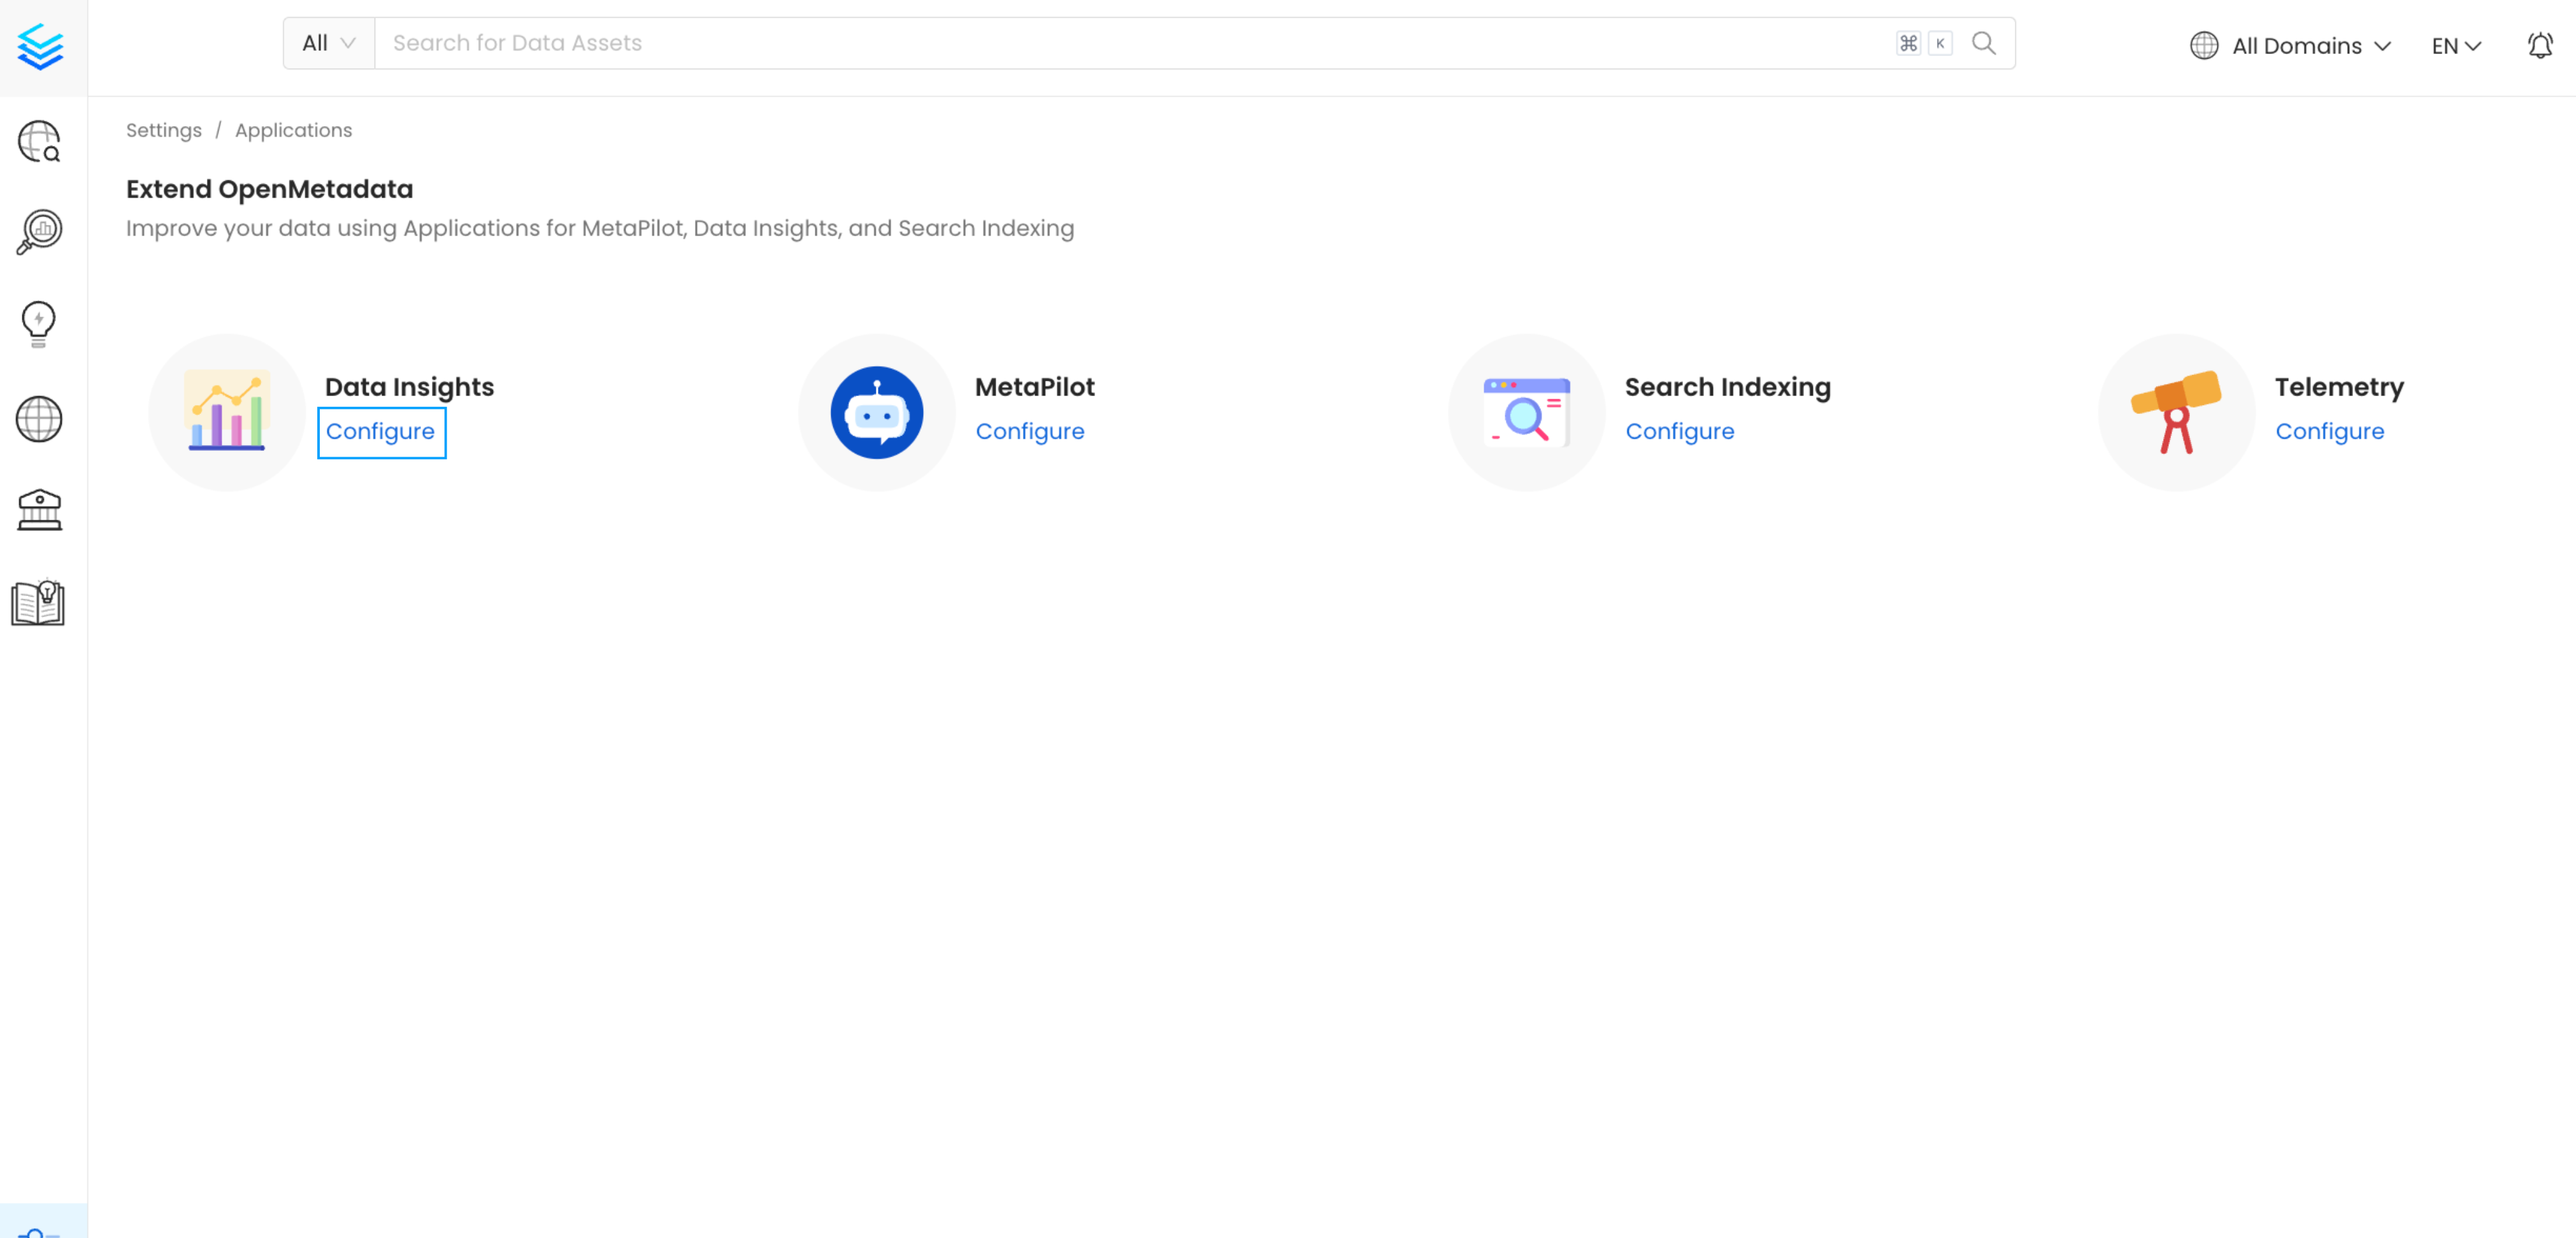Click the search magnifier in search bar
Viewport: 2576px width, 1238px height.
tap(1985, 43)
